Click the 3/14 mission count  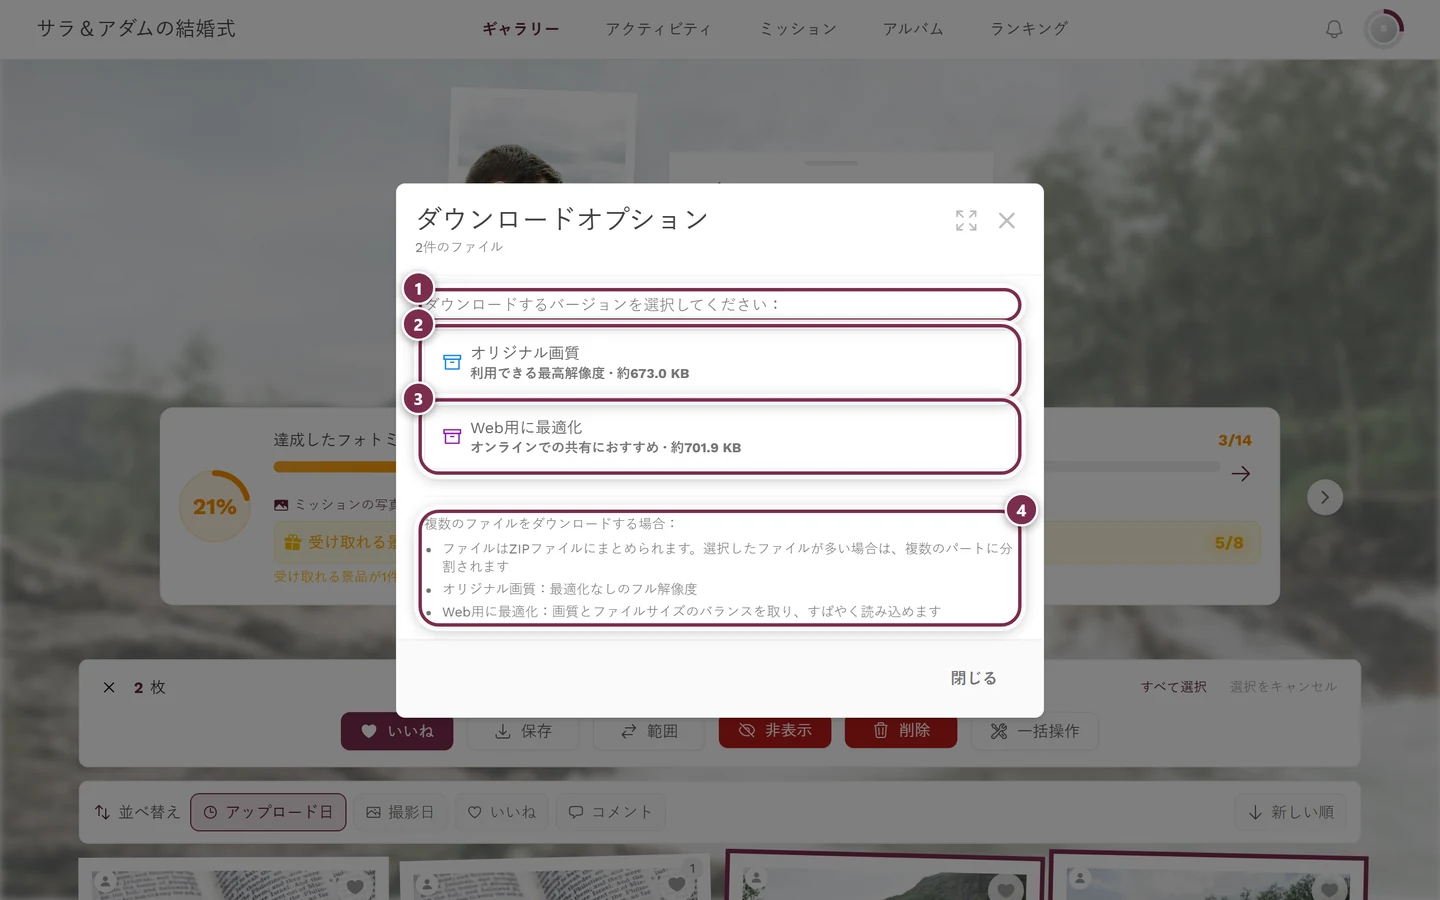point(1235,440)
